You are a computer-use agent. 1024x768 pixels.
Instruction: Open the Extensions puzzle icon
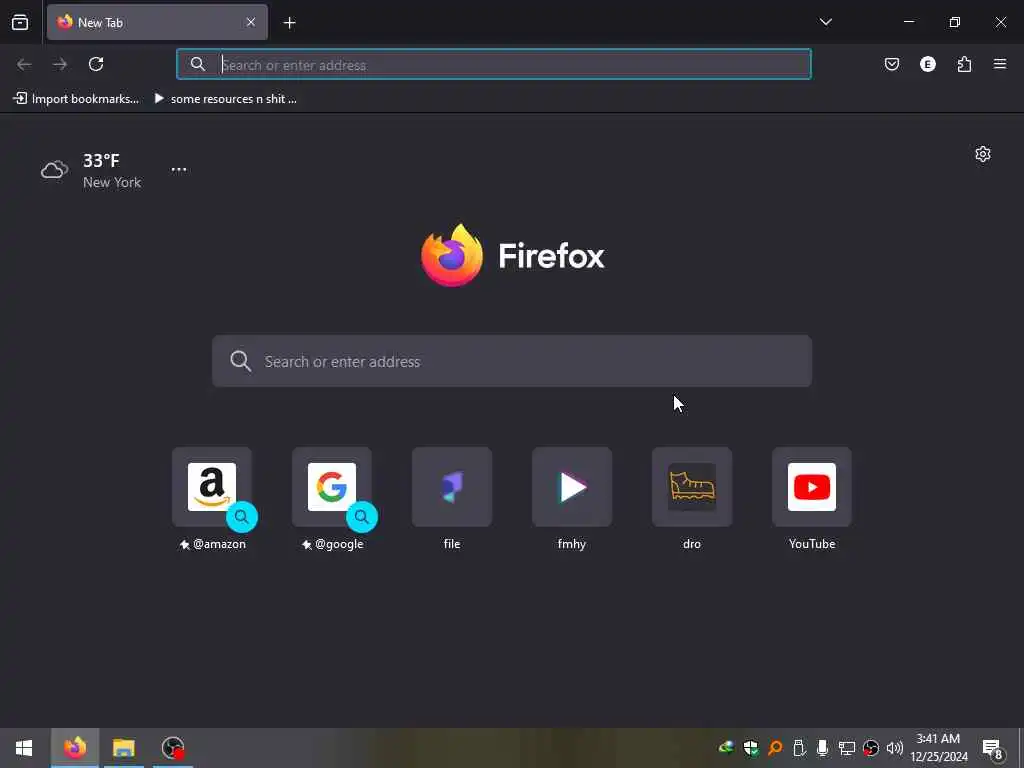coord(964,64)
